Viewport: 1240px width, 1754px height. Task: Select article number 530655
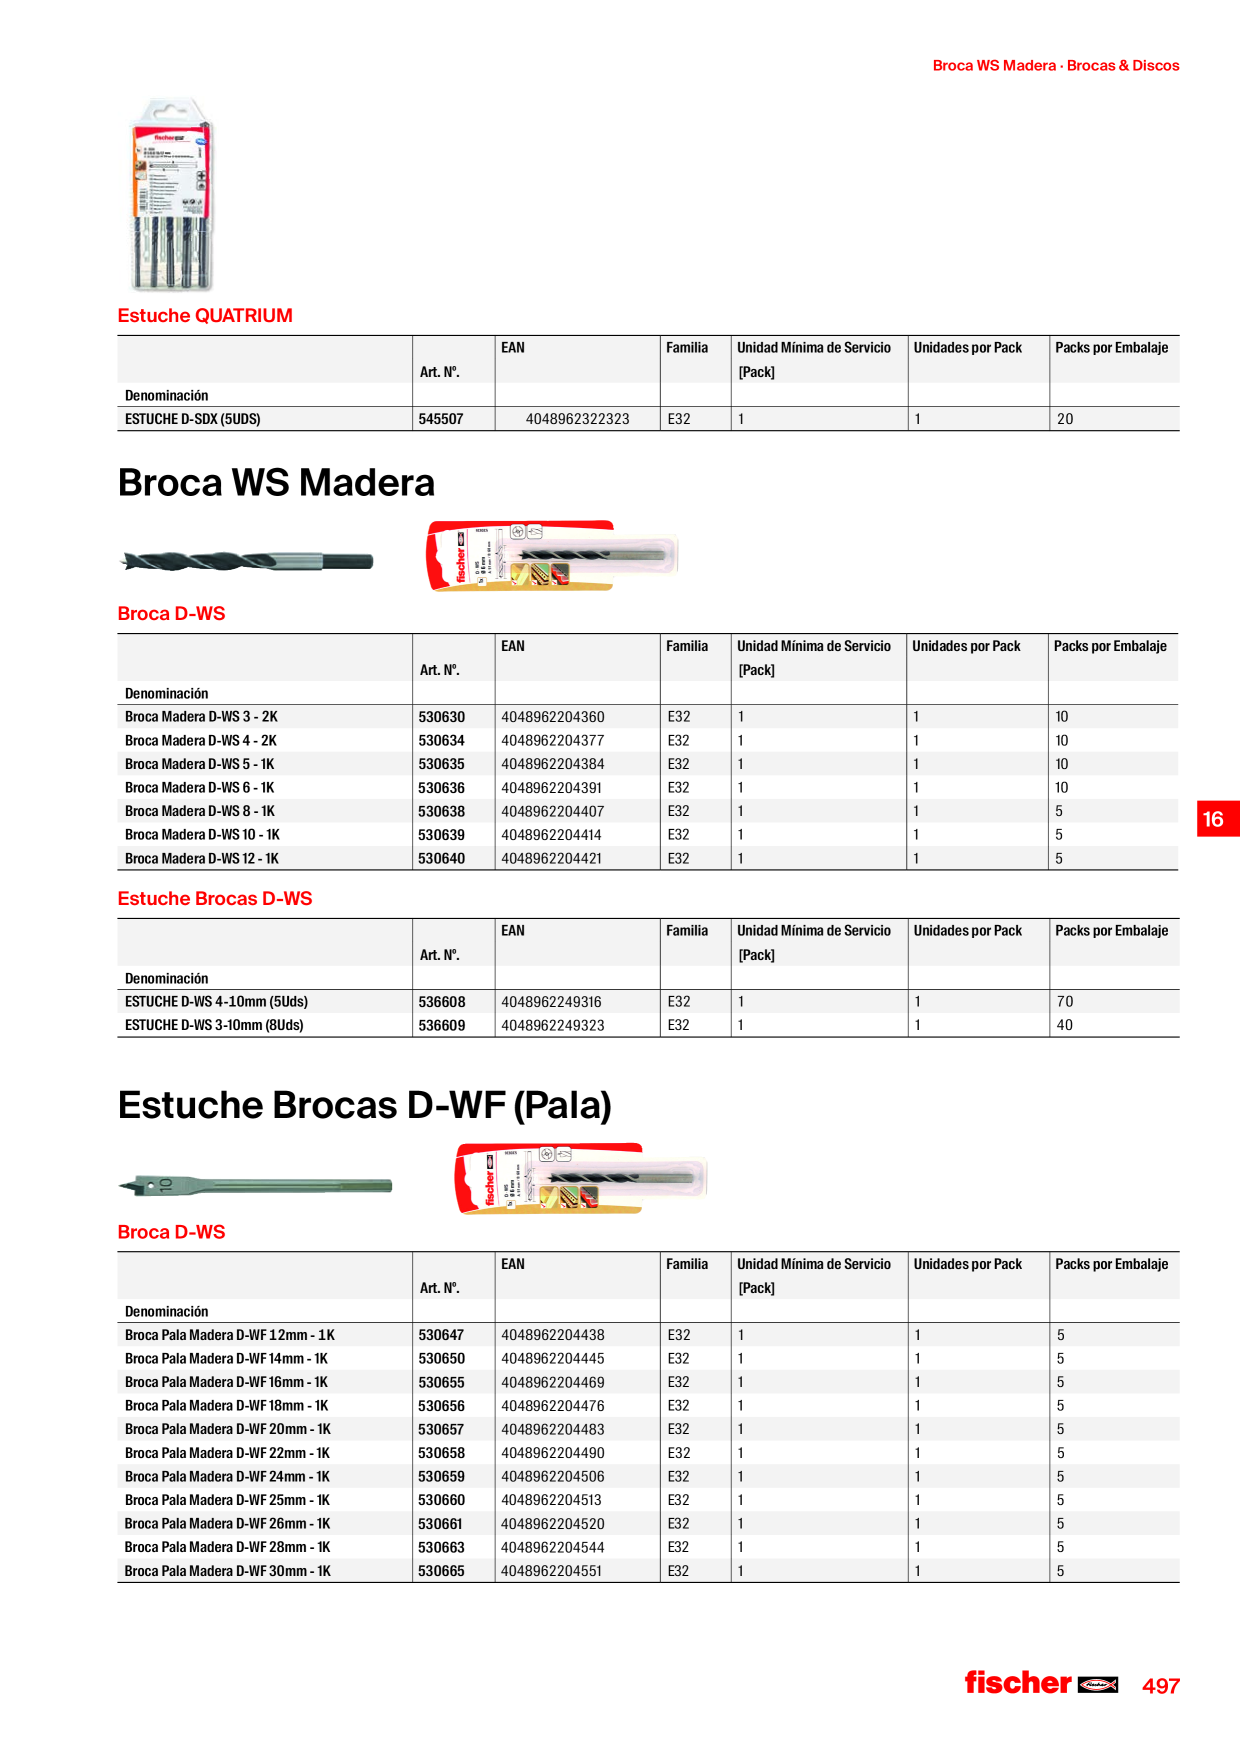pyautogui.click(x=441, y=1382)
